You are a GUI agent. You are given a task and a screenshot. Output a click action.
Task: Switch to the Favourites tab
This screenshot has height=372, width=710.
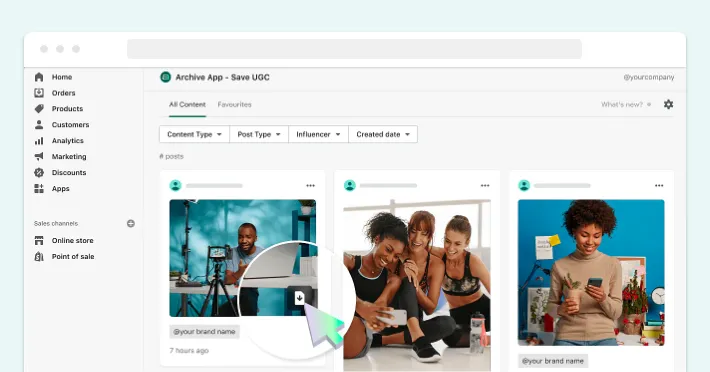click(x=235, y=105)
